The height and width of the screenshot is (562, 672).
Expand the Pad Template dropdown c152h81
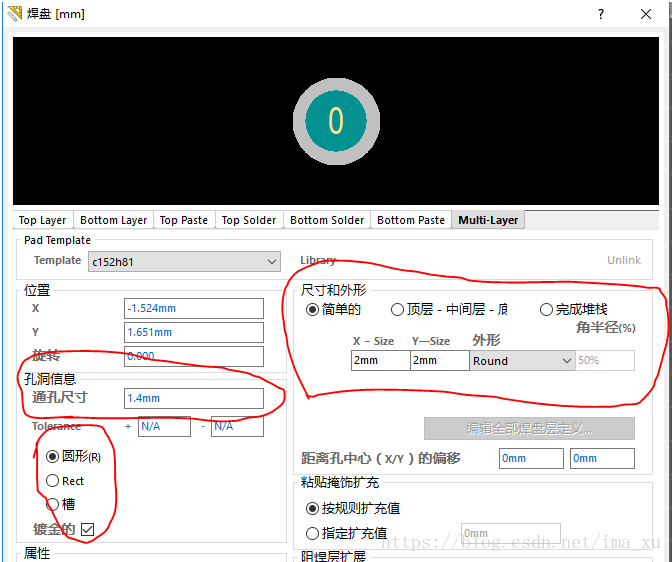[x=184, y=262]
